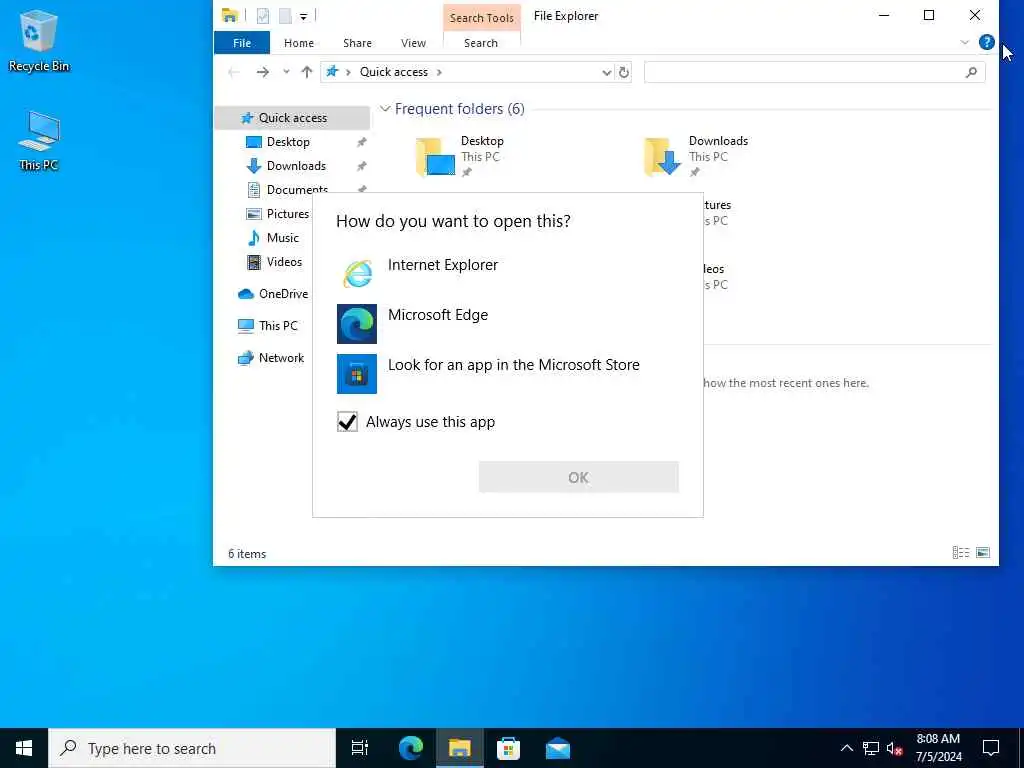Open the address bar history dropdown
The height and width of the screenshot is (768, 1024).
pos(606,72)
